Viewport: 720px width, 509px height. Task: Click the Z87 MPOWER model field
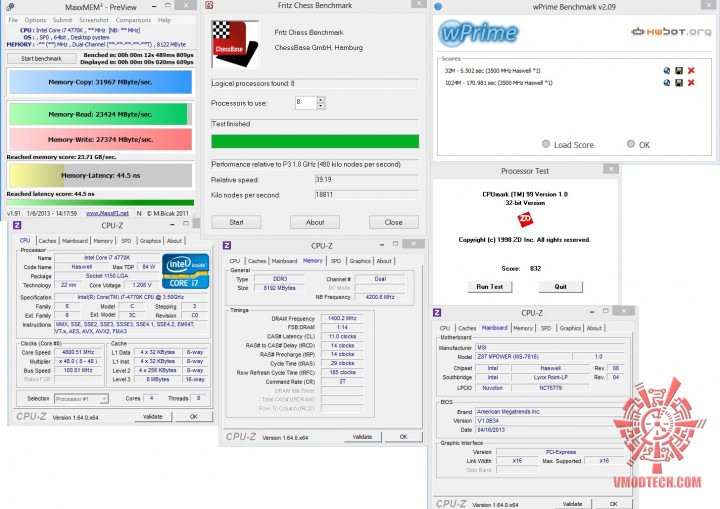523,356
